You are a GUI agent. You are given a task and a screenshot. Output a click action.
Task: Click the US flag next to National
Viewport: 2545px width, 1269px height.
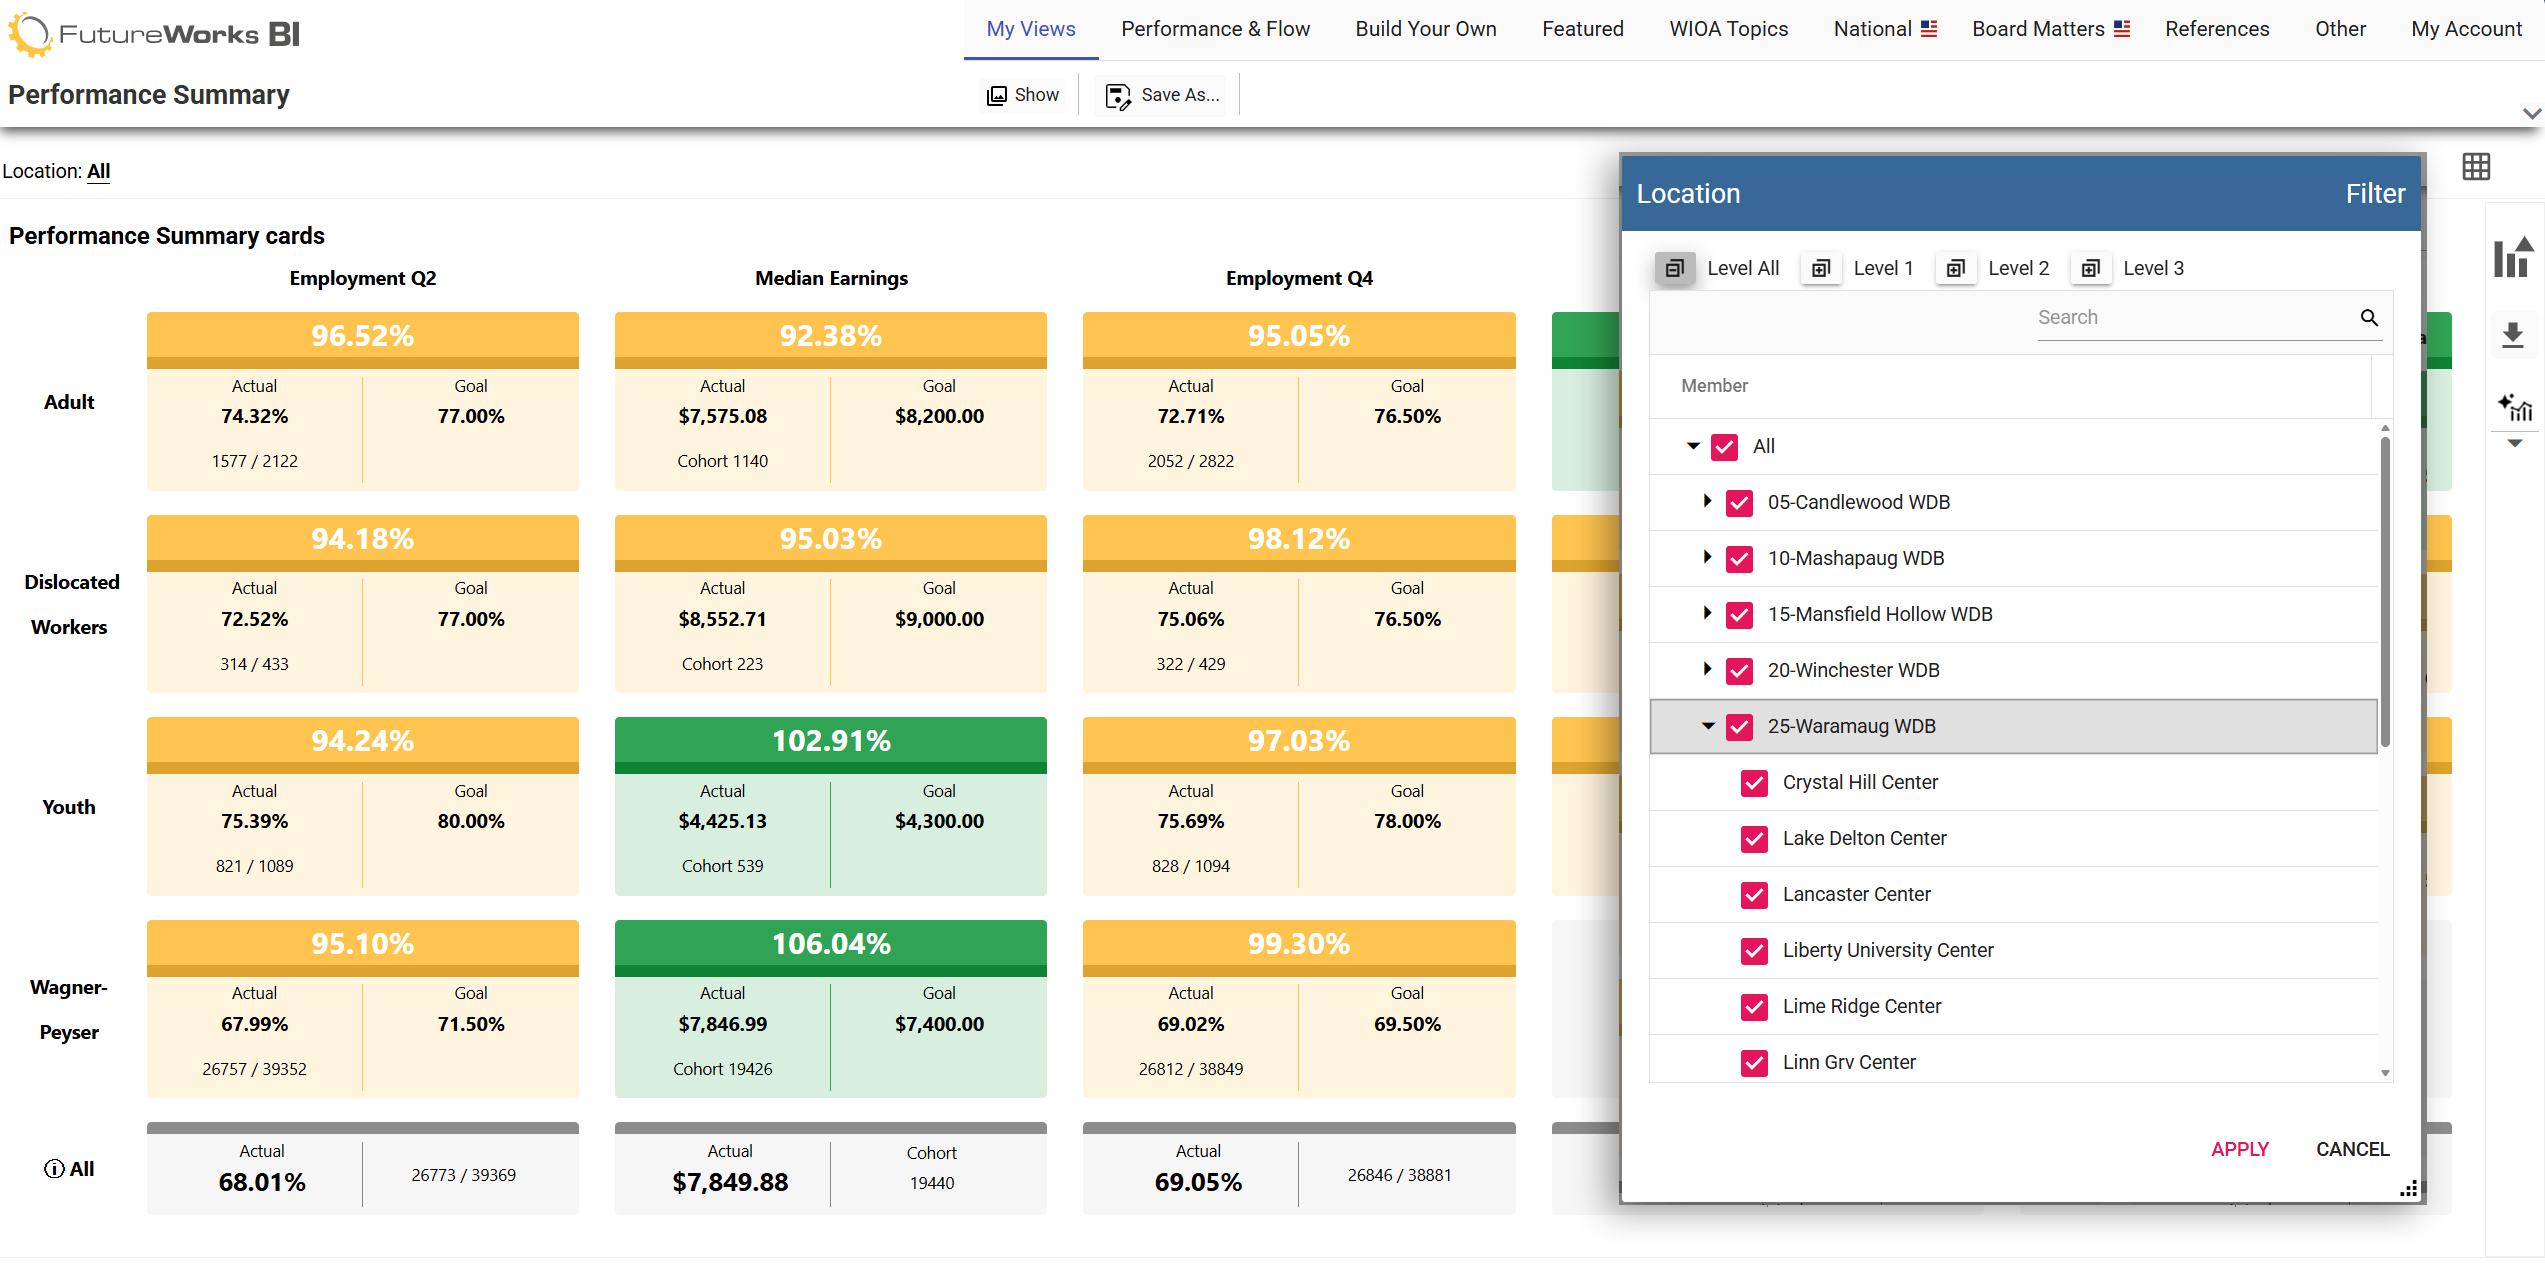[x=1929, y=29]
